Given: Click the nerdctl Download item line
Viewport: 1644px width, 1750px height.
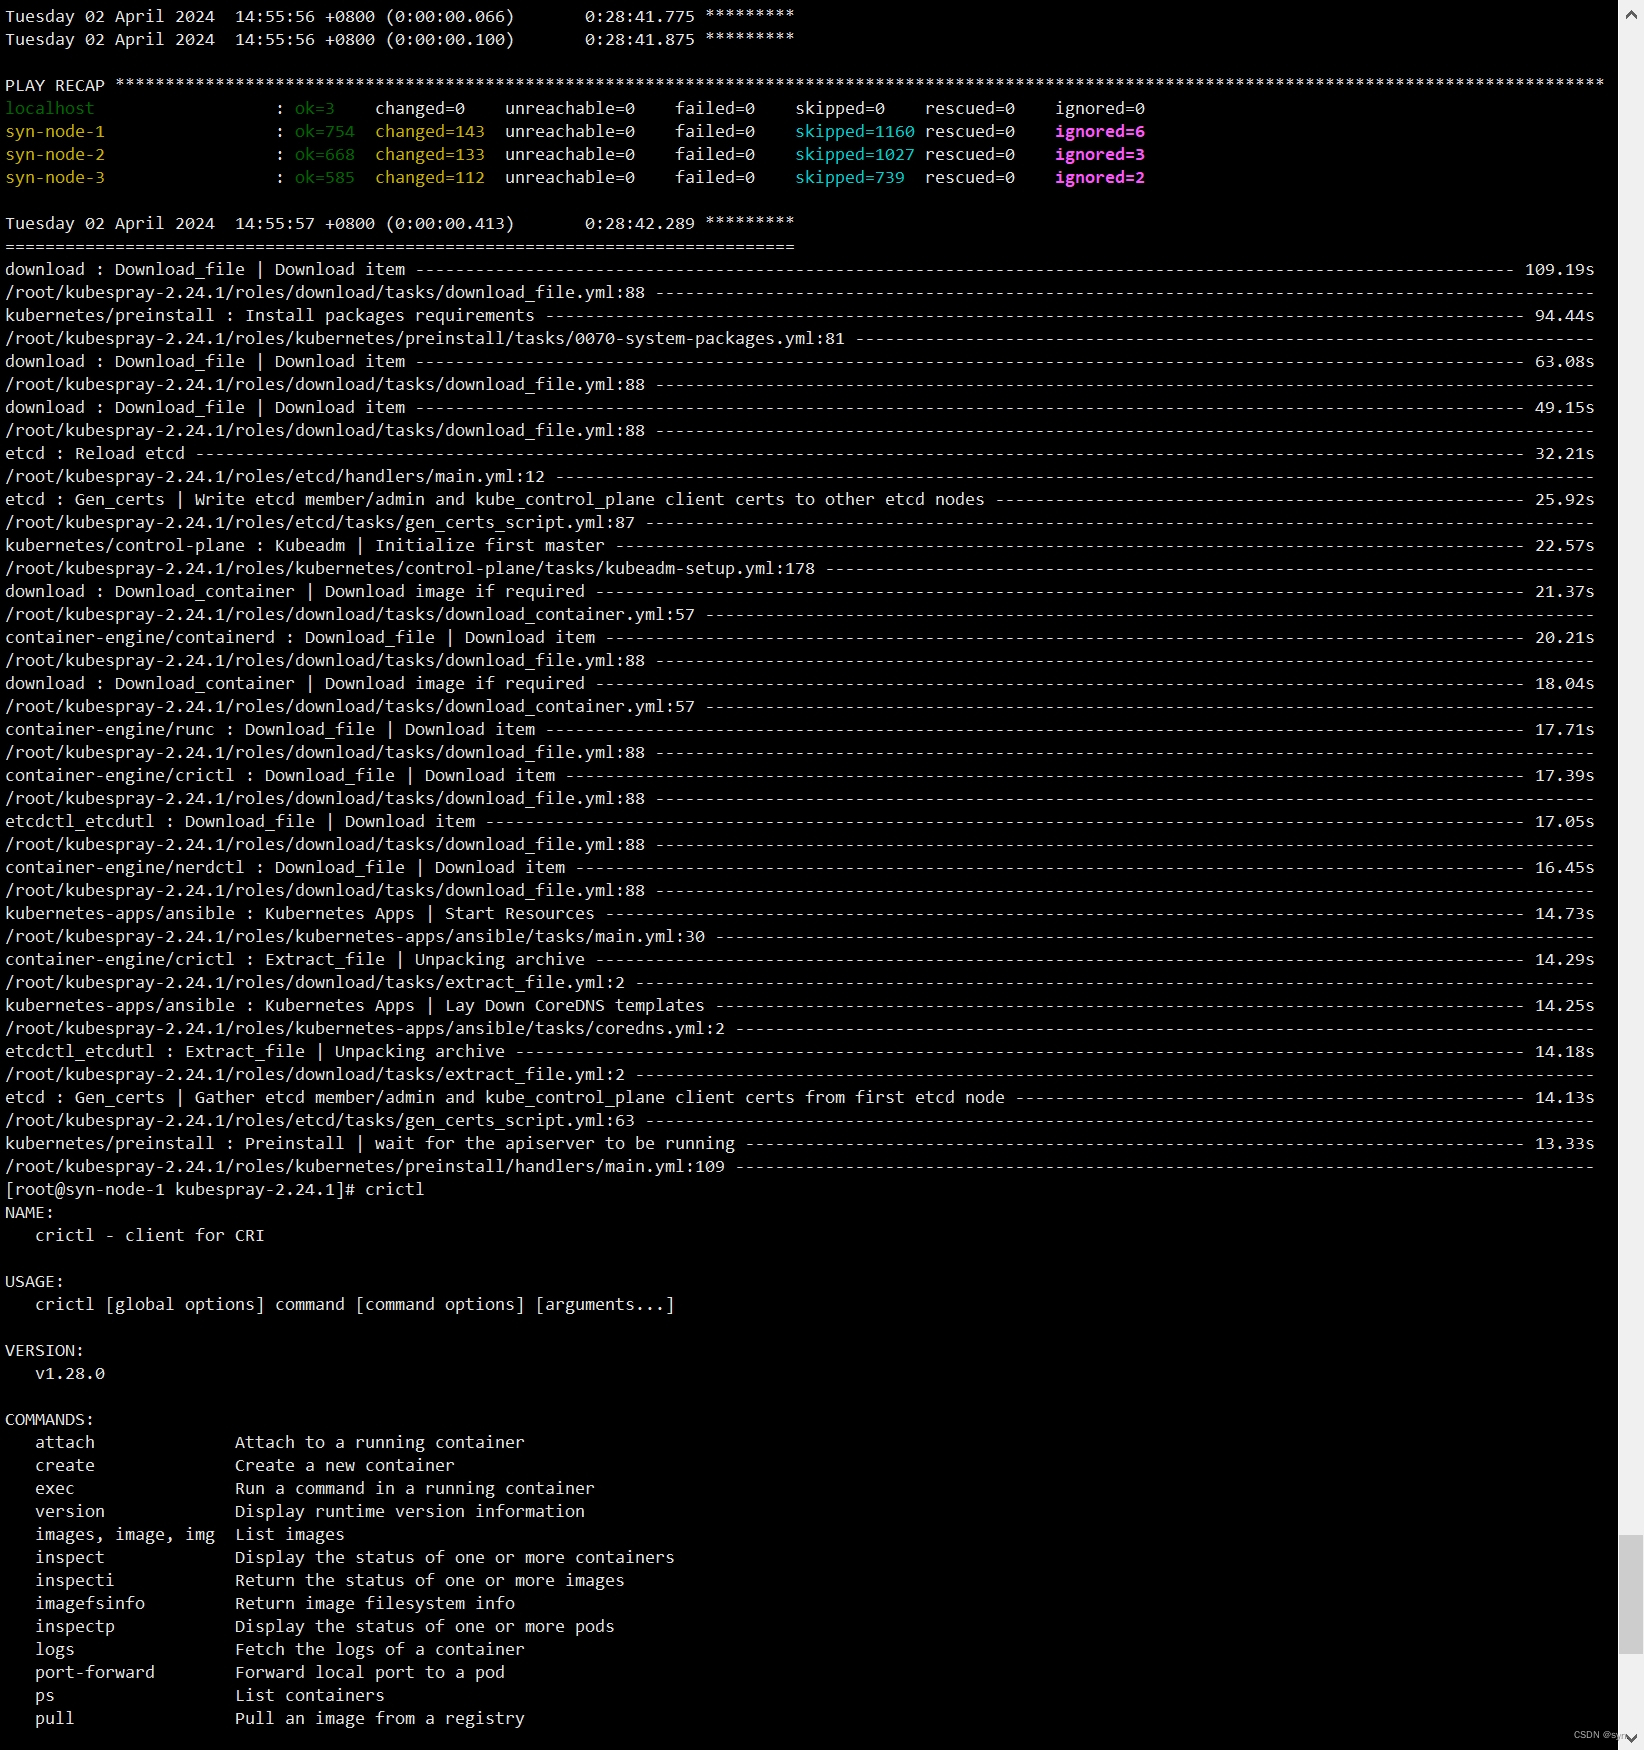Looking at the screenshot, I should [800, 867].
